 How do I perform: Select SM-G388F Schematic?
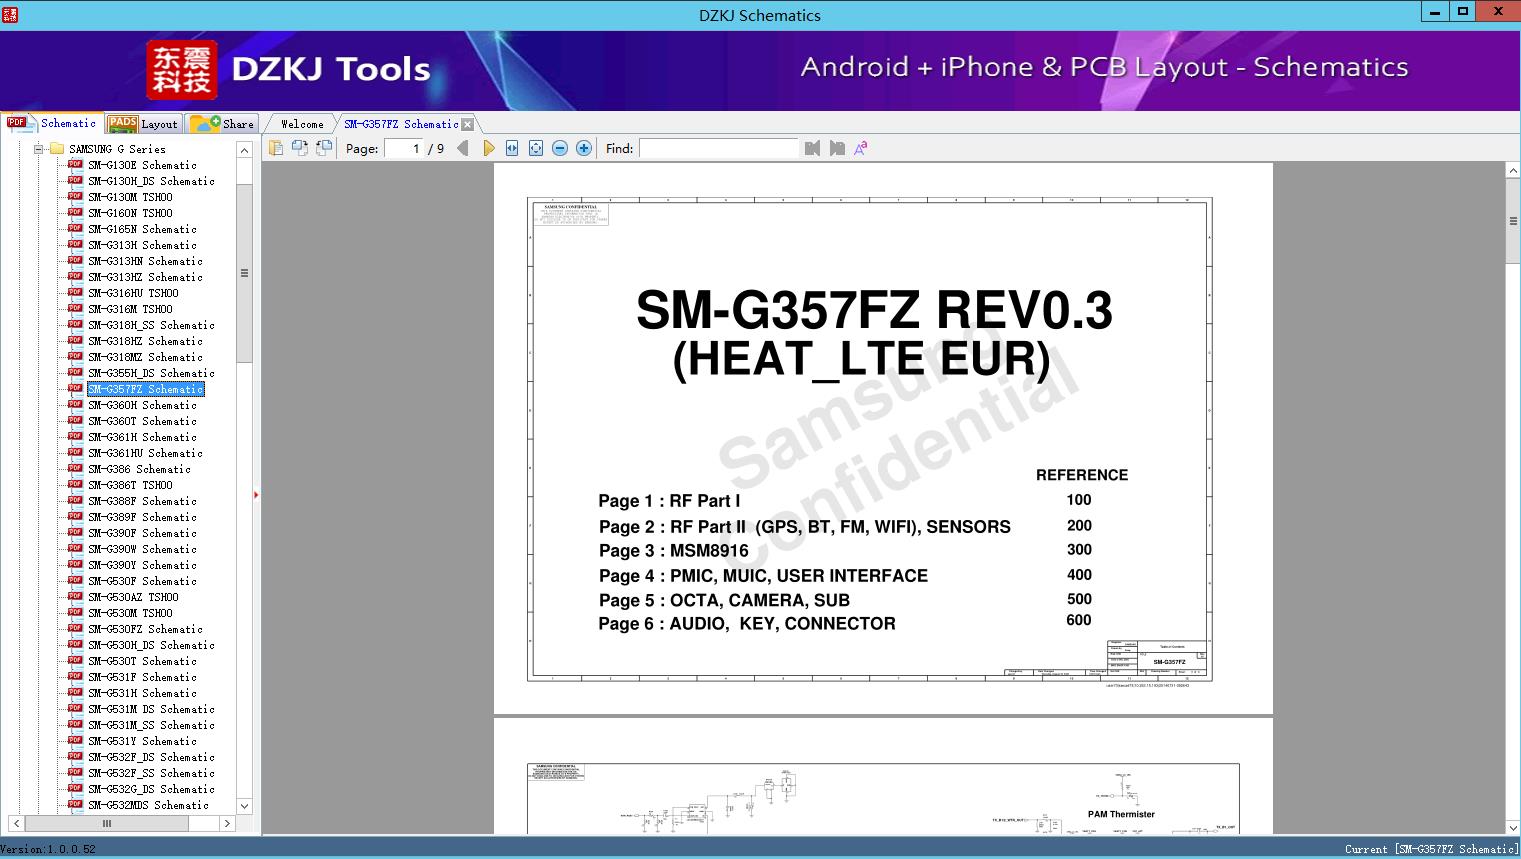tap(142, 501)
